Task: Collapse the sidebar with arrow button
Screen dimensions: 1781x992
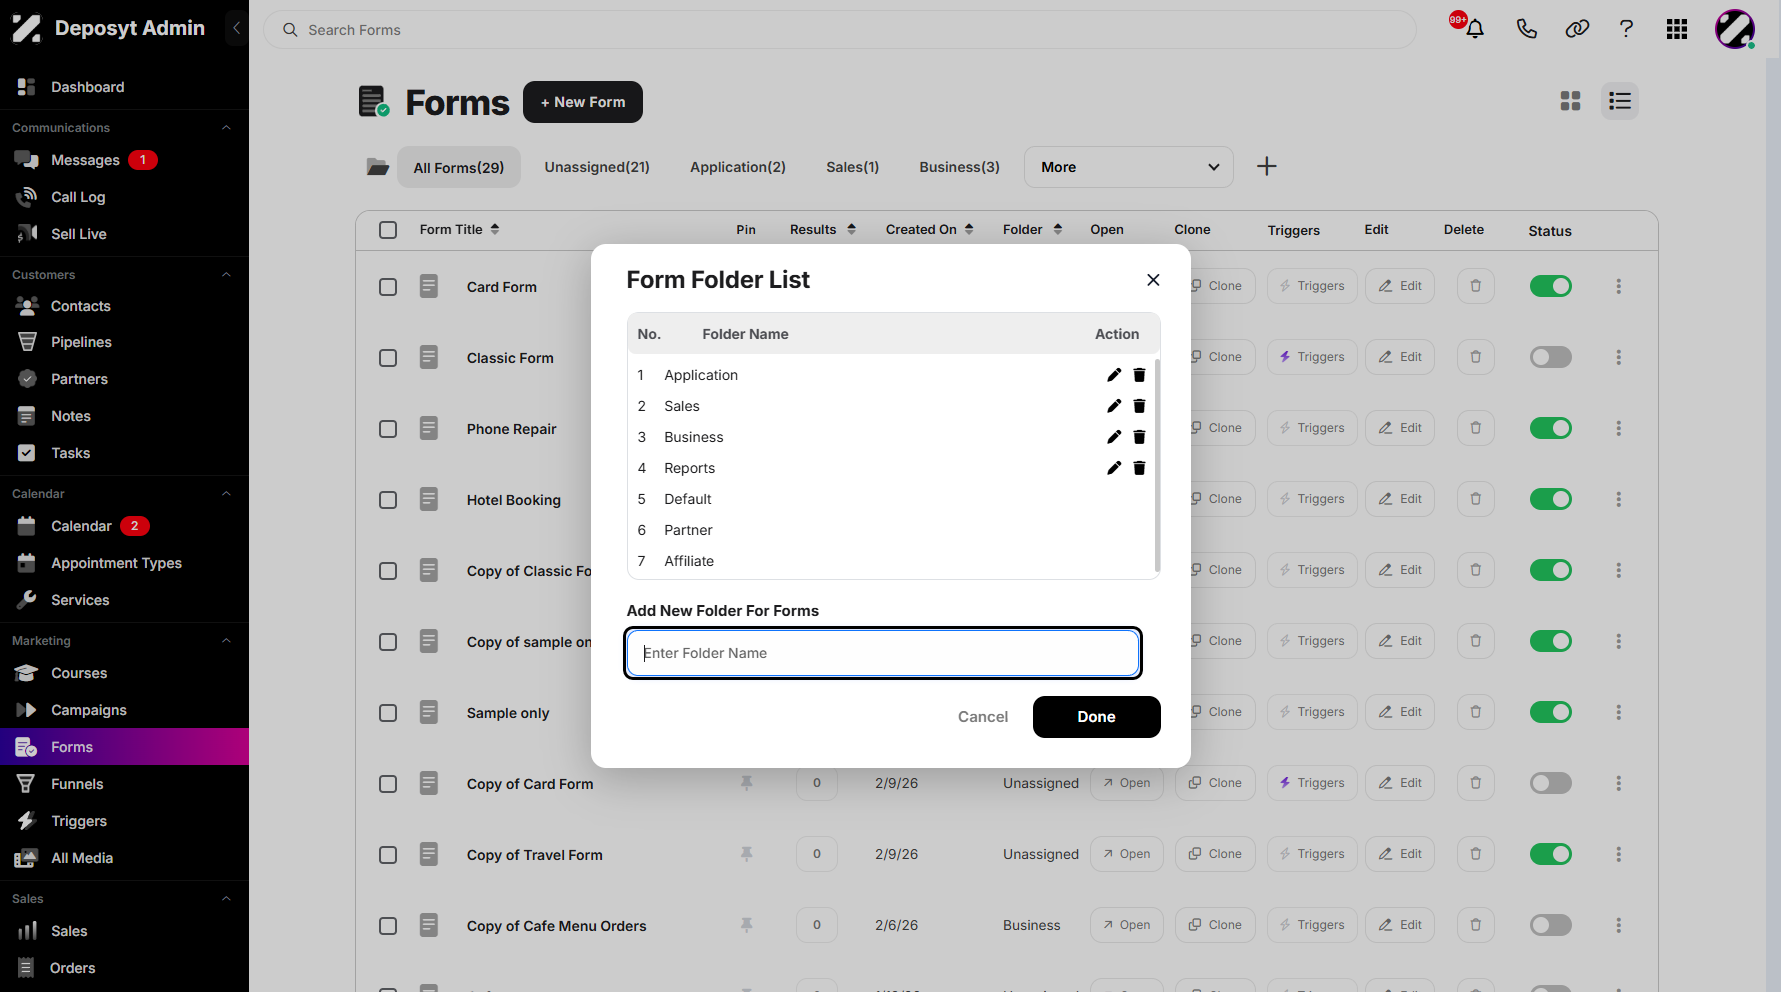Action: [236, 28]
